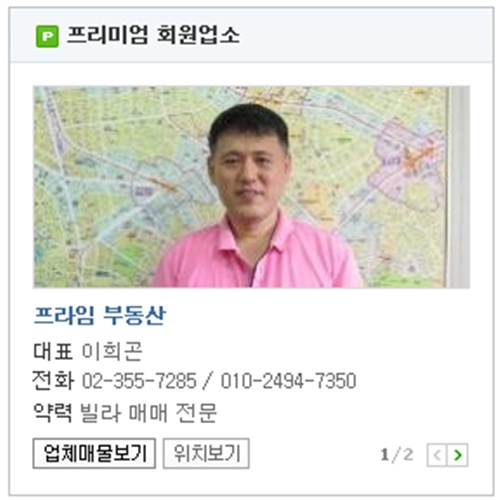Click the pink district on the wall map
Viewport: 500px width, 500px height.
point(408,167)
